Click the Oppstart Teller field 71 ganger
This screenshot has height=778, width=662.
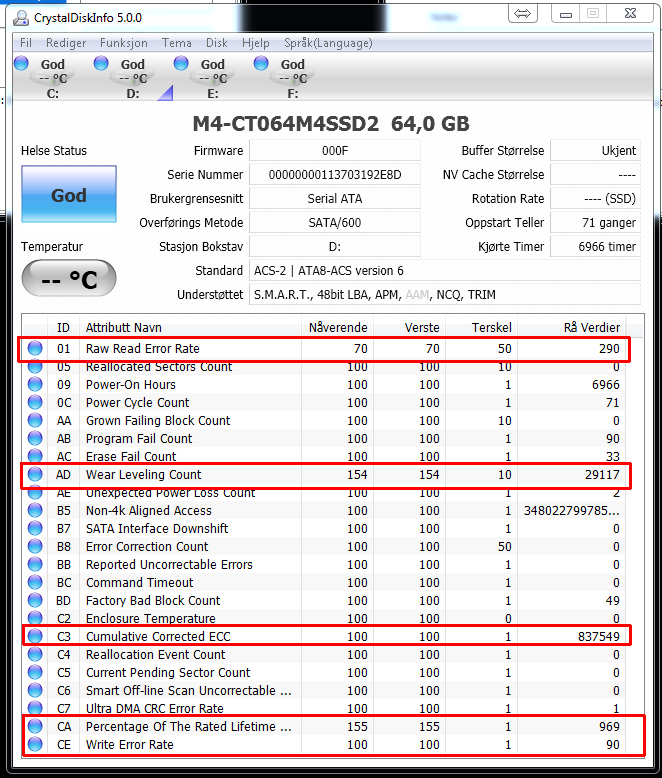[596, 223]
